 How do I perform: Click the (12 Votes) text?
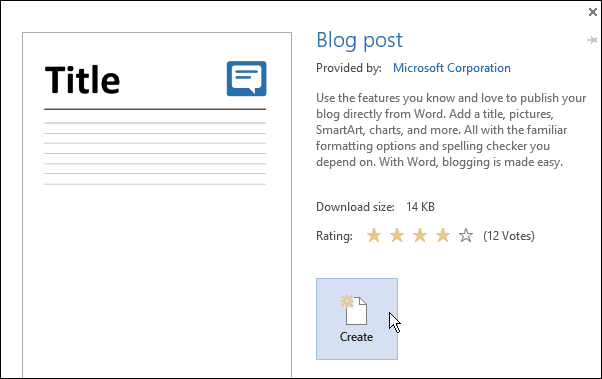pos(509,236)
